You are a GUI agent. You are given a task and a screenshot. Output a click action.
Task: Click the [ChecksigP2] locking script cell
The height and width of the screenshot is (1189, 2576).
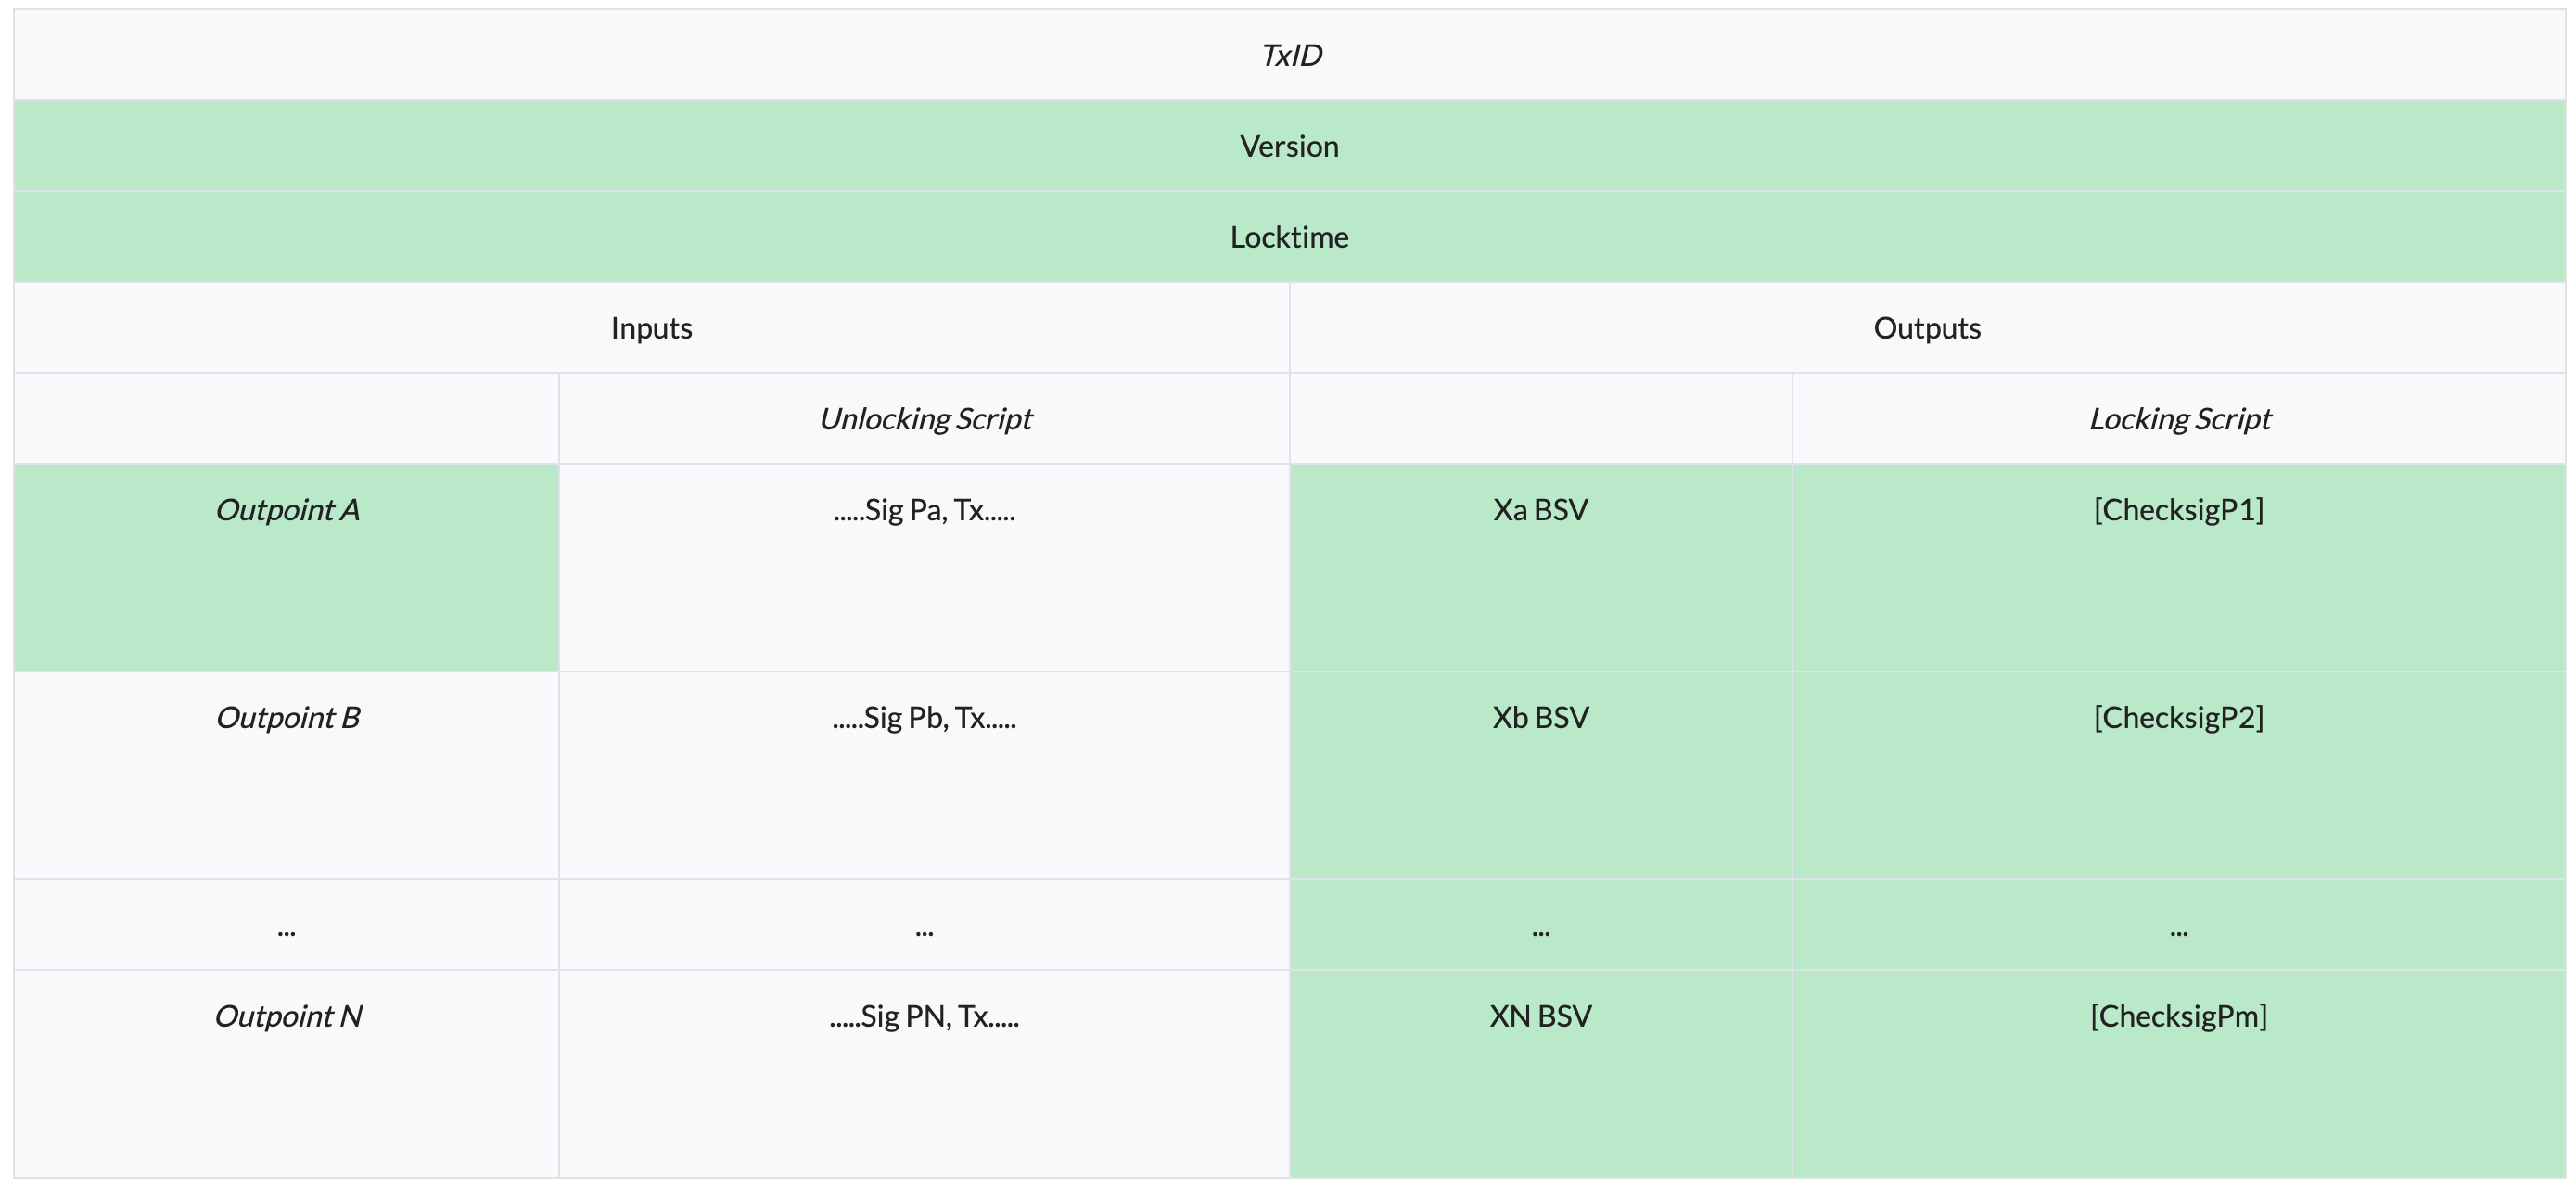2178,718
